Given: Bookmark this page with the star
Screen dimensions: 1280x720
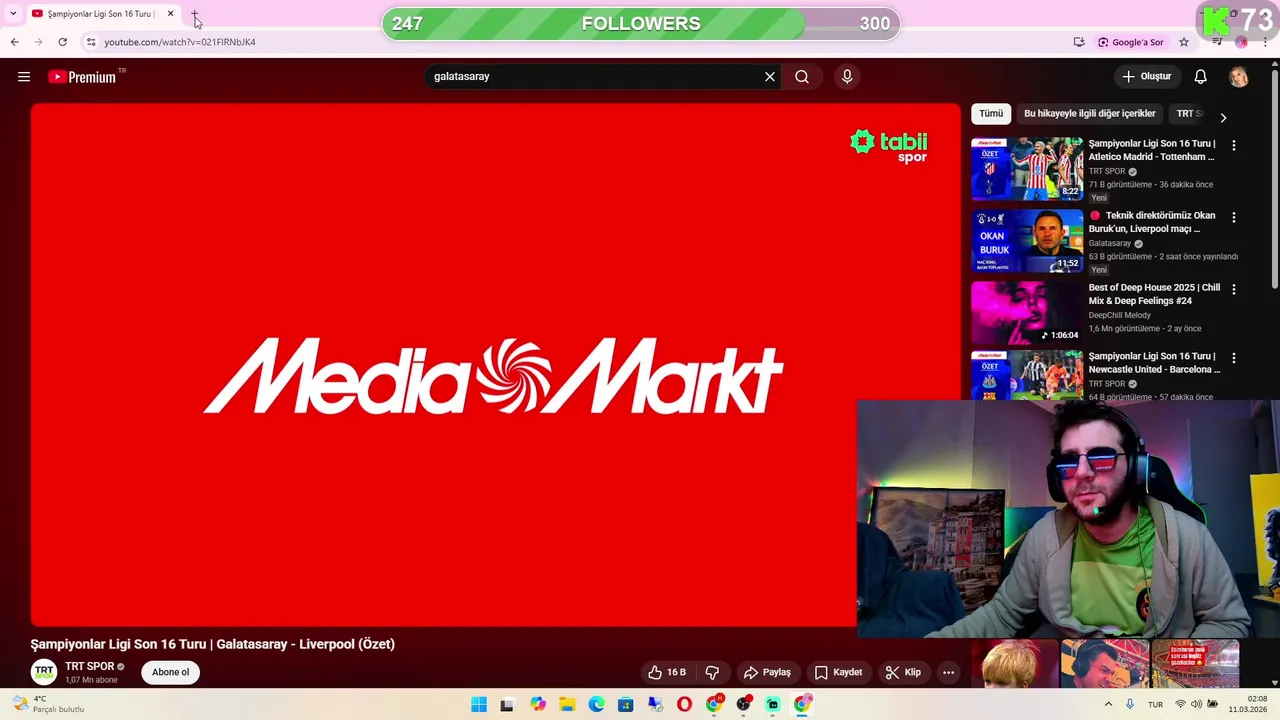Looking at the screenshot, I should (x=1184, y=42).
